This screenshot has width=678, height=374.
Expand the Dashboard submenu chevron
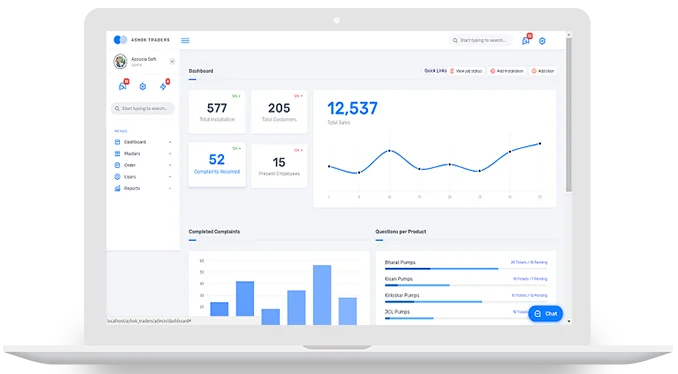[x=170, y=142]
